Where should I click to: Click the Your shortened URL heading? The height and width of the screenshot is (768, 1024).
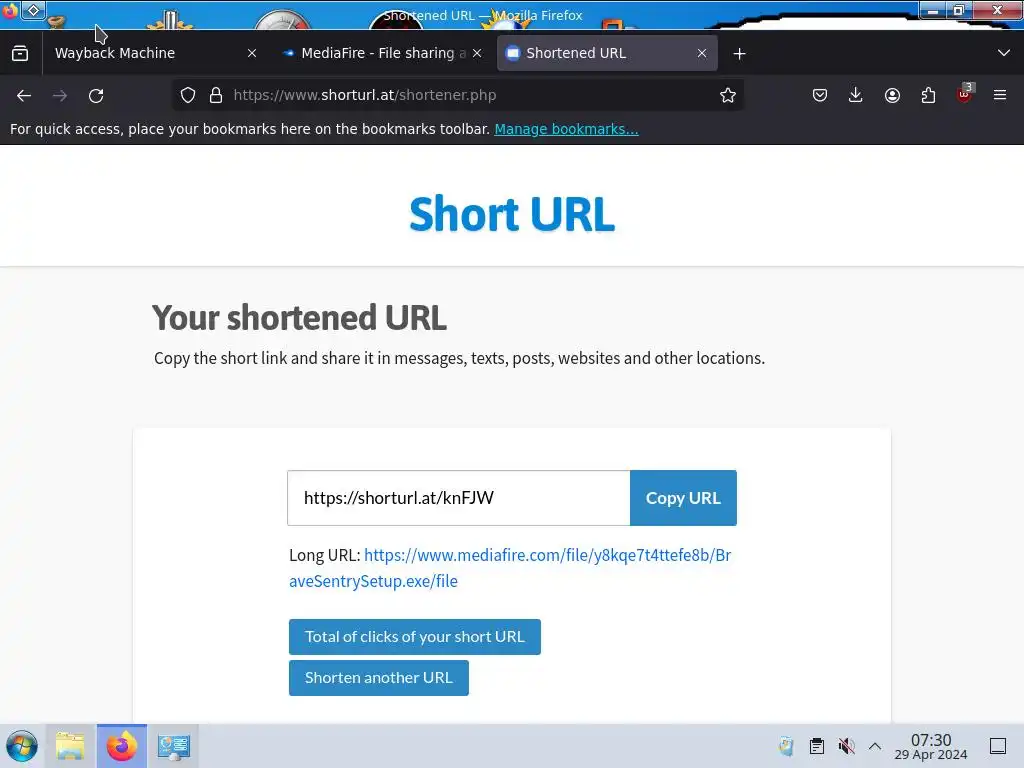tap(300, 318)
